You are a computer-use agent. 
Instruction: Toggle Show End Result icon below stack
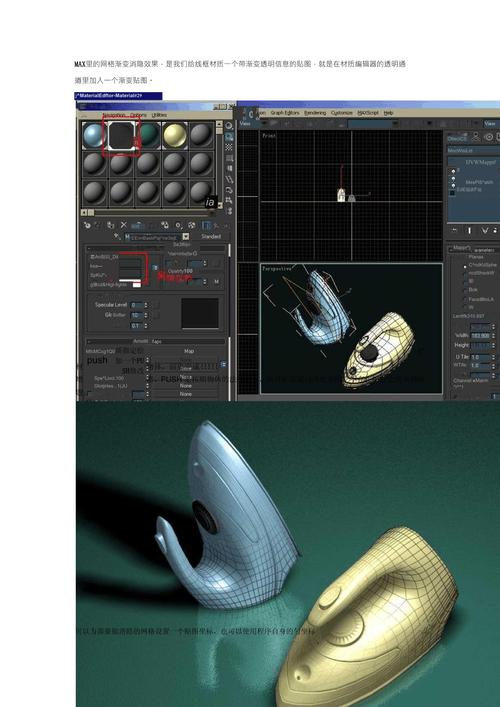pos(469,230)
